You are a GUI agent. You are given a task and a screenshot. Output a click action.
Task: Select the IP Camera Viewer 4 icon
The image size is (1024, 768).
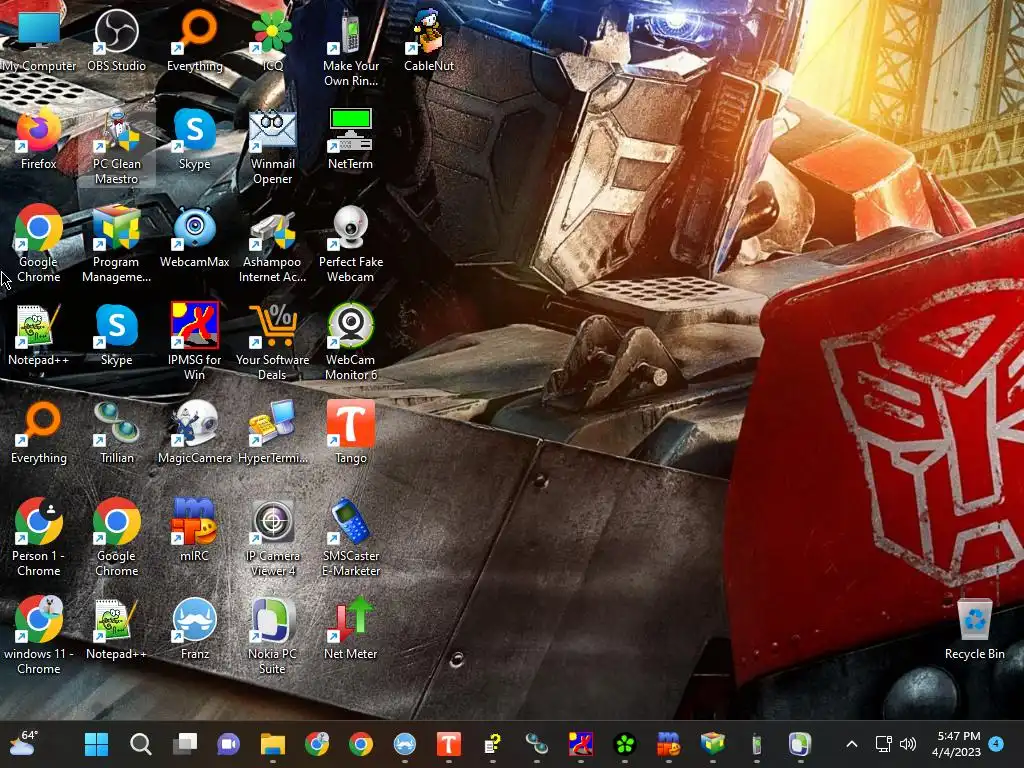pyautogui.click(x=272, y=537)
